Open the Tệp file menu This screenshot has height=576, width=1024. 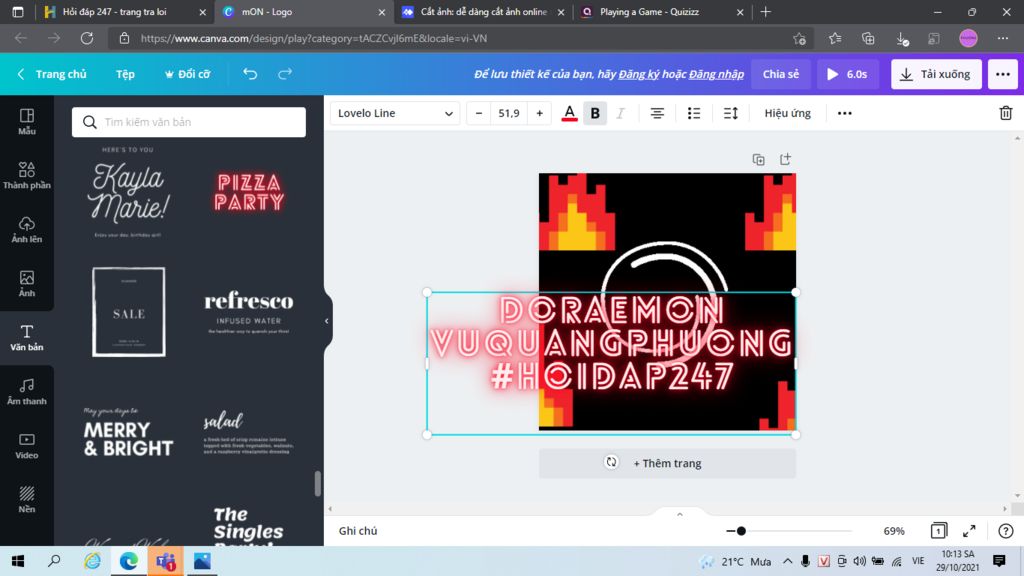click(125, 74)
